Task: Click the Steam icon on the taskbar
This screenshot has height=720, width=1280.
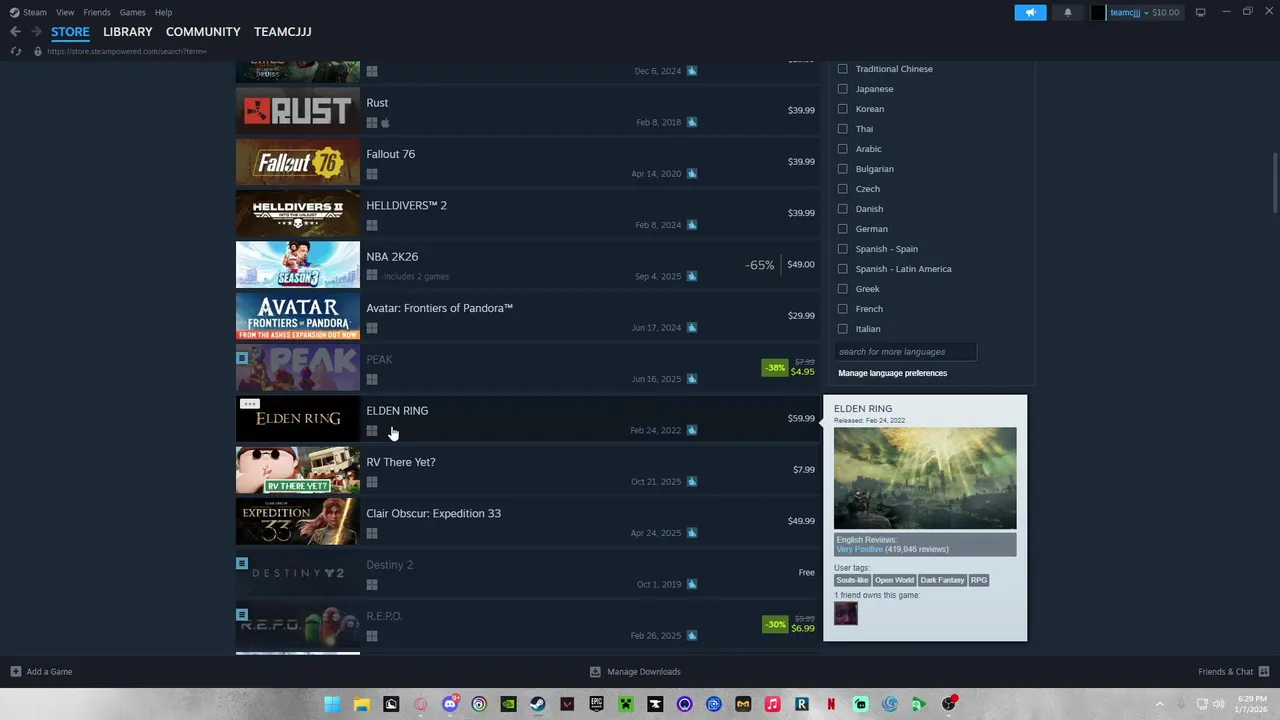Action: (x=537, y=704)
